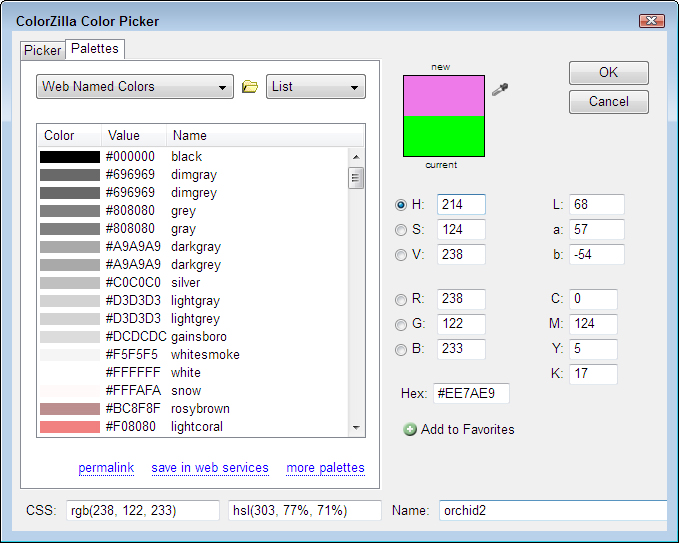Click the green plus Add to Favorites icon
This screenshot has height=543, width=679.
pos(410,429)
